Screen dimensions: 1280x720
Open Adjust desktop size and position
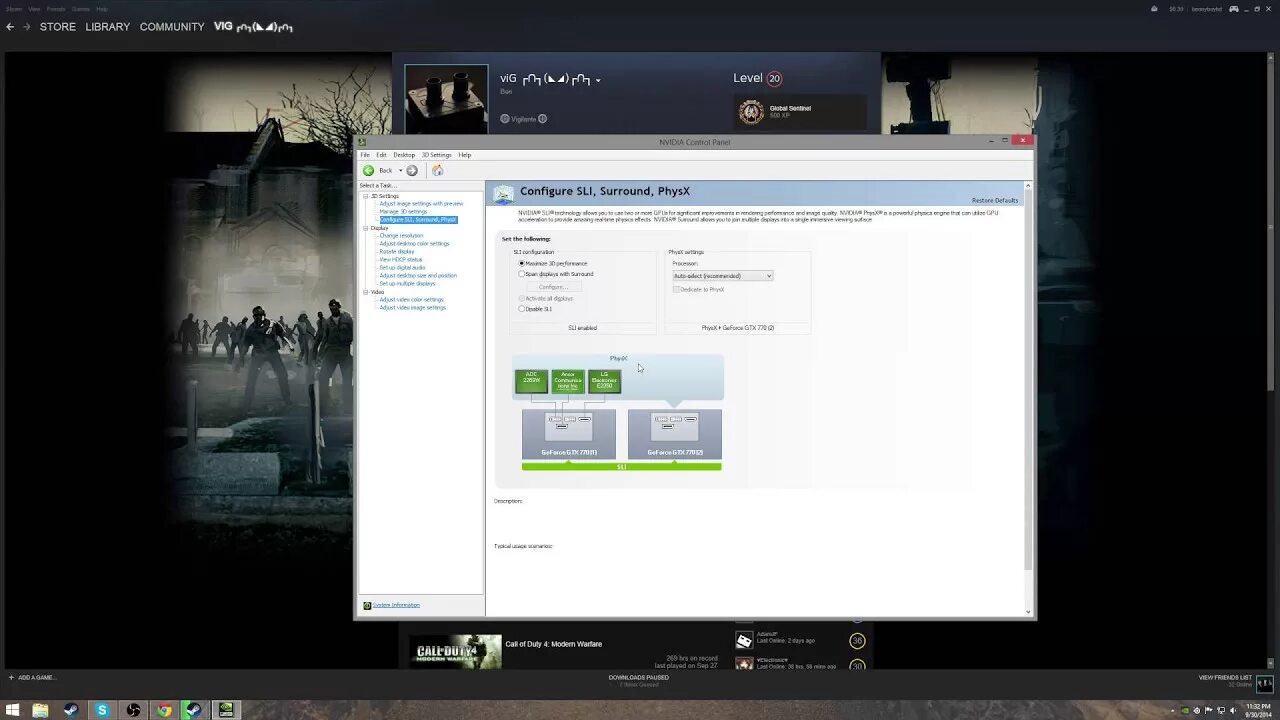point(418,276)
